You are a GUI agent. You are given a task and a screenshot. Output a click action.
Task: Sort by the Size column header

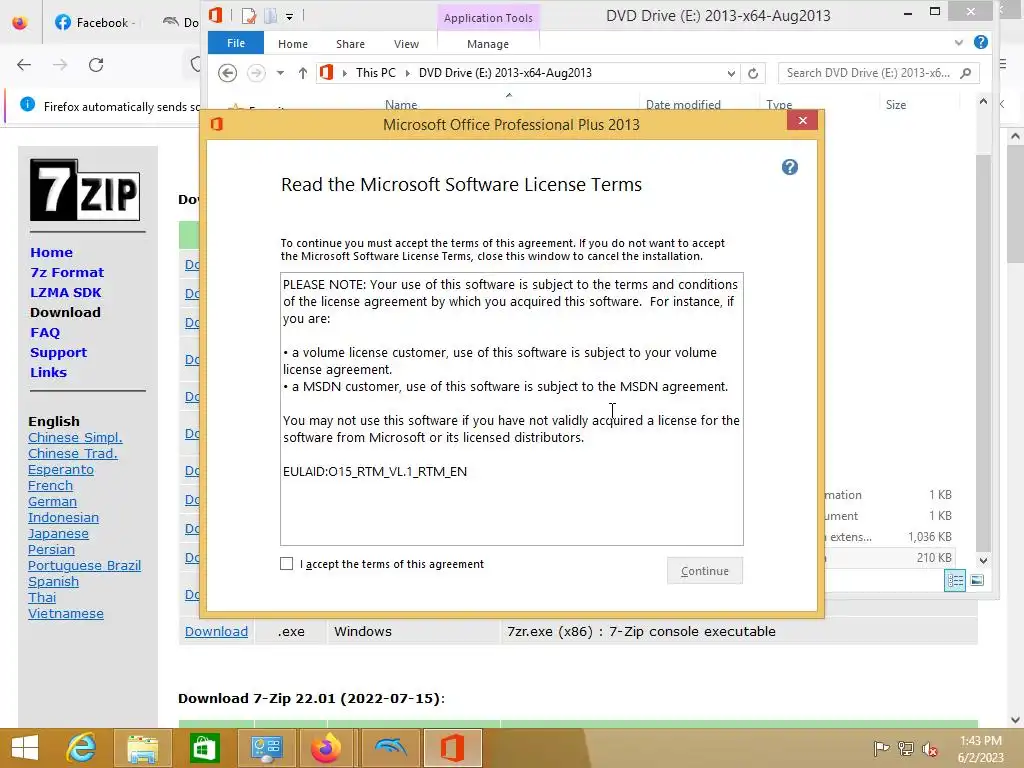pyautogui.click(x=895, y=104)
